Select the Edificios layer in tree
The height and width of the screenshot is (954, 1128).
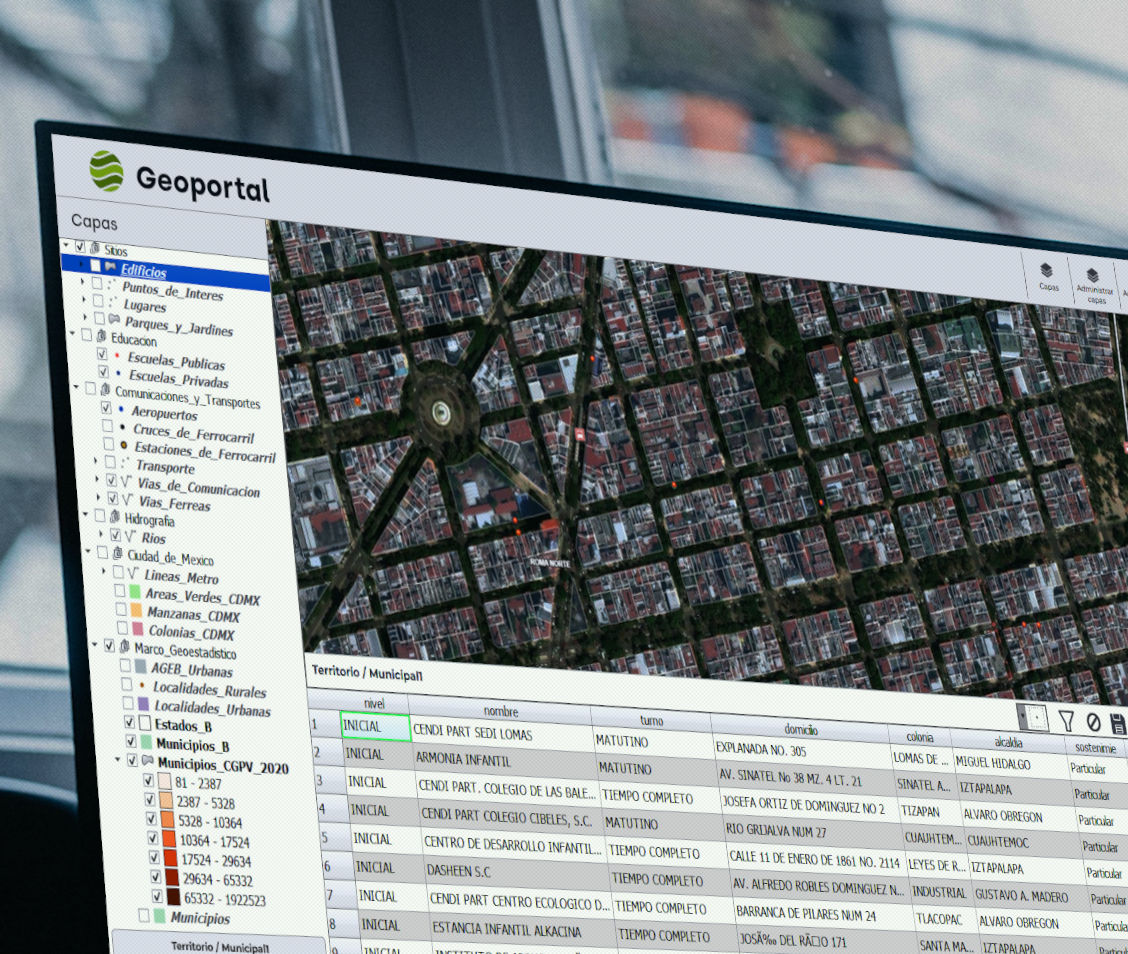[143, 271]
